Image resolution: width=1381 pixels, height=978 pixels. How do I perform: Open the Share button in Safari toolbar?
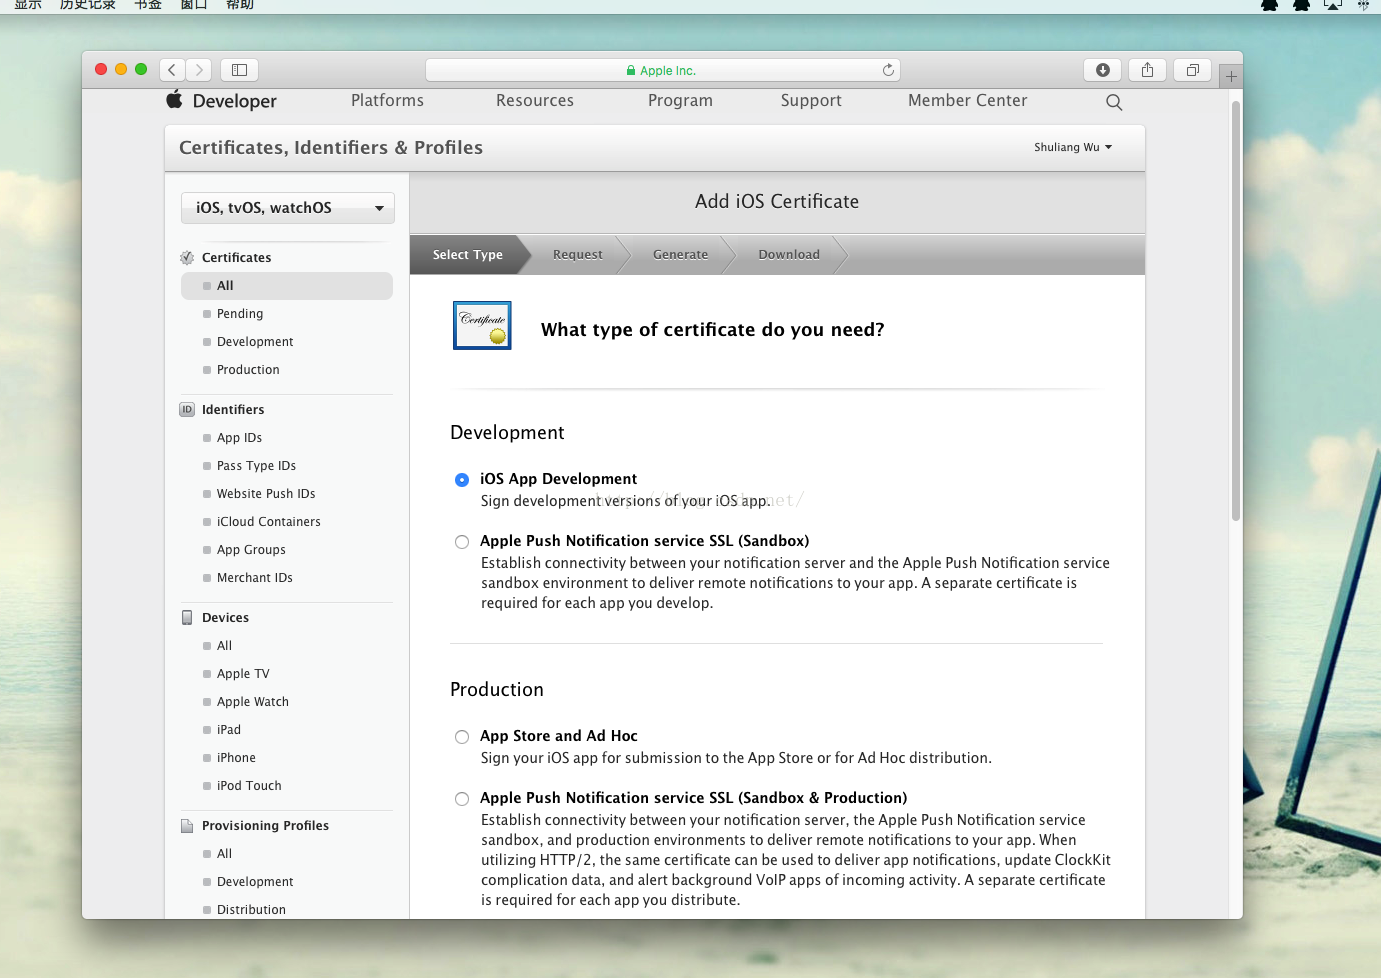(1147, 70)
